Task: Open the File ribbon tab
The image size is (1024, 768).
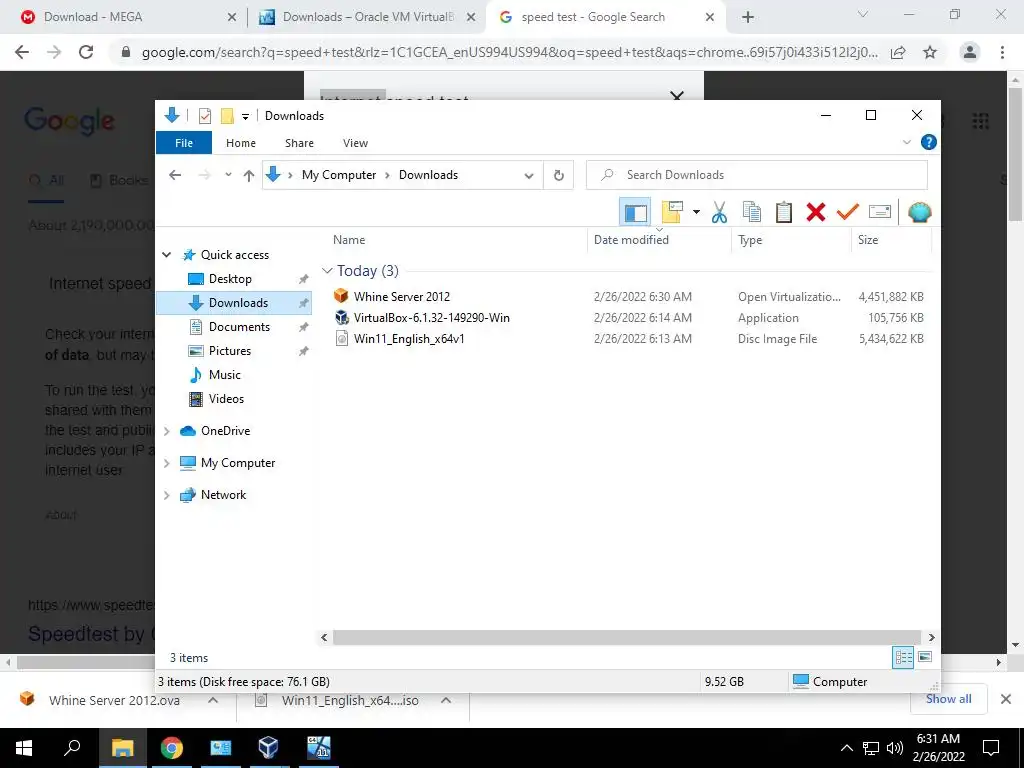Action: point(184,143)
